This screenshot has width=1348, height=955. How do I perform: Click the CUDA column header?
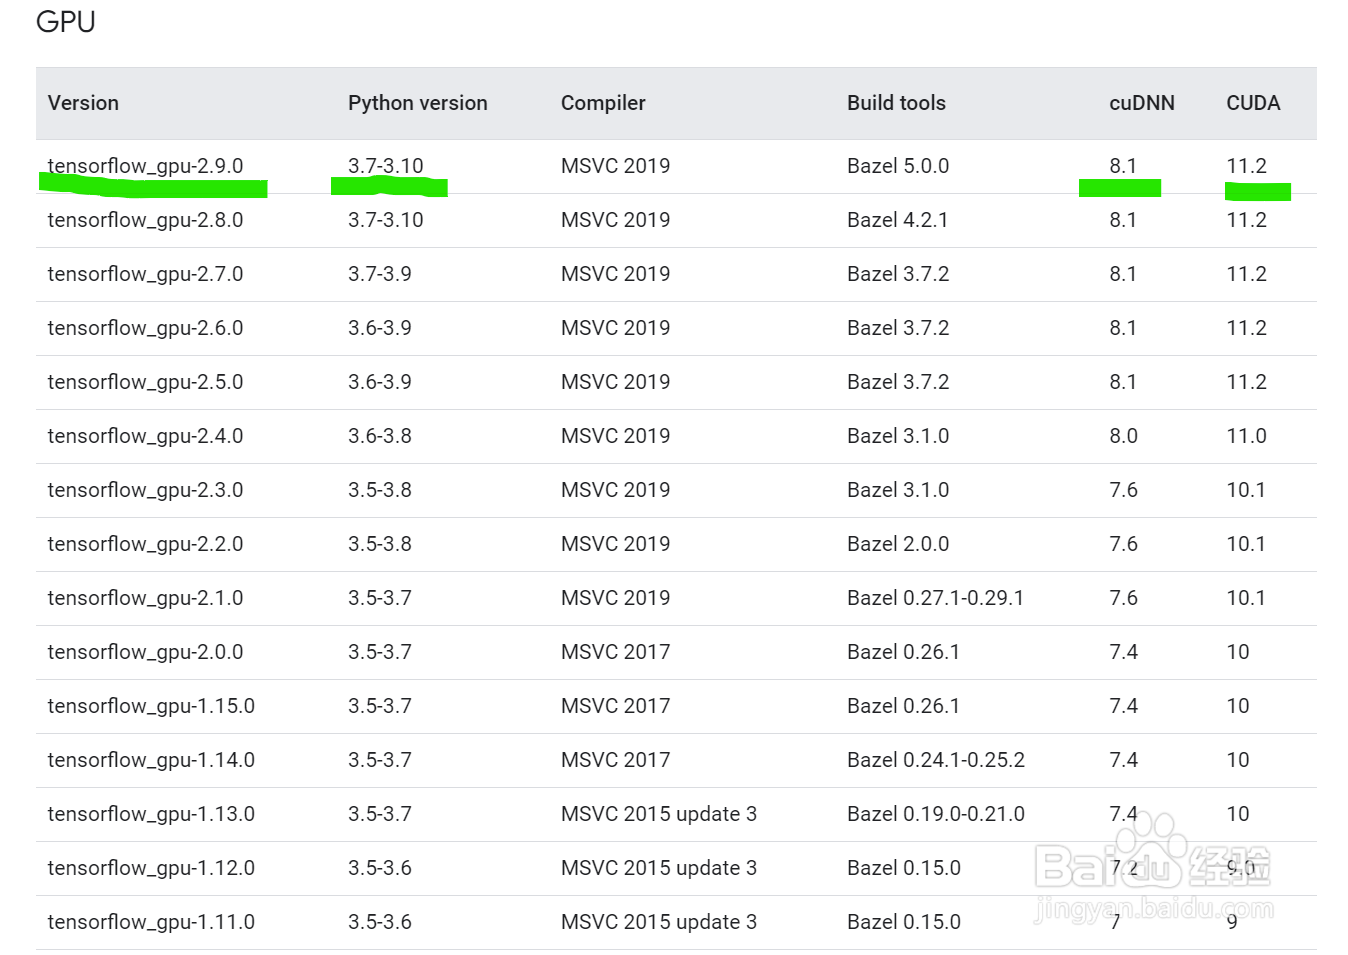(1253, 103)
